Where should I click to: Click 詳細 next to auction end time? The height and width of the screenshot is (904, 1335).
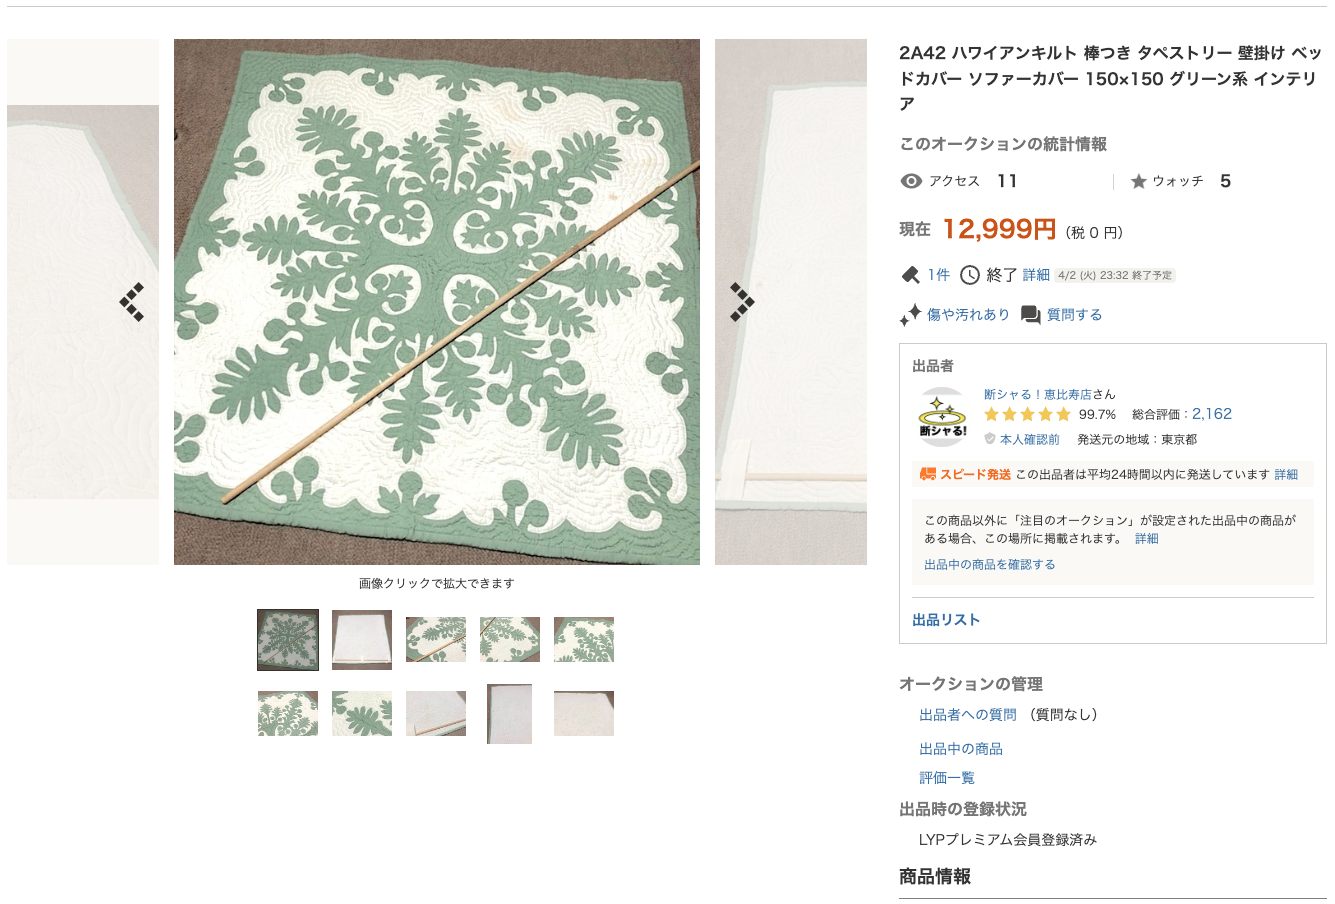tap(1036, 275)
